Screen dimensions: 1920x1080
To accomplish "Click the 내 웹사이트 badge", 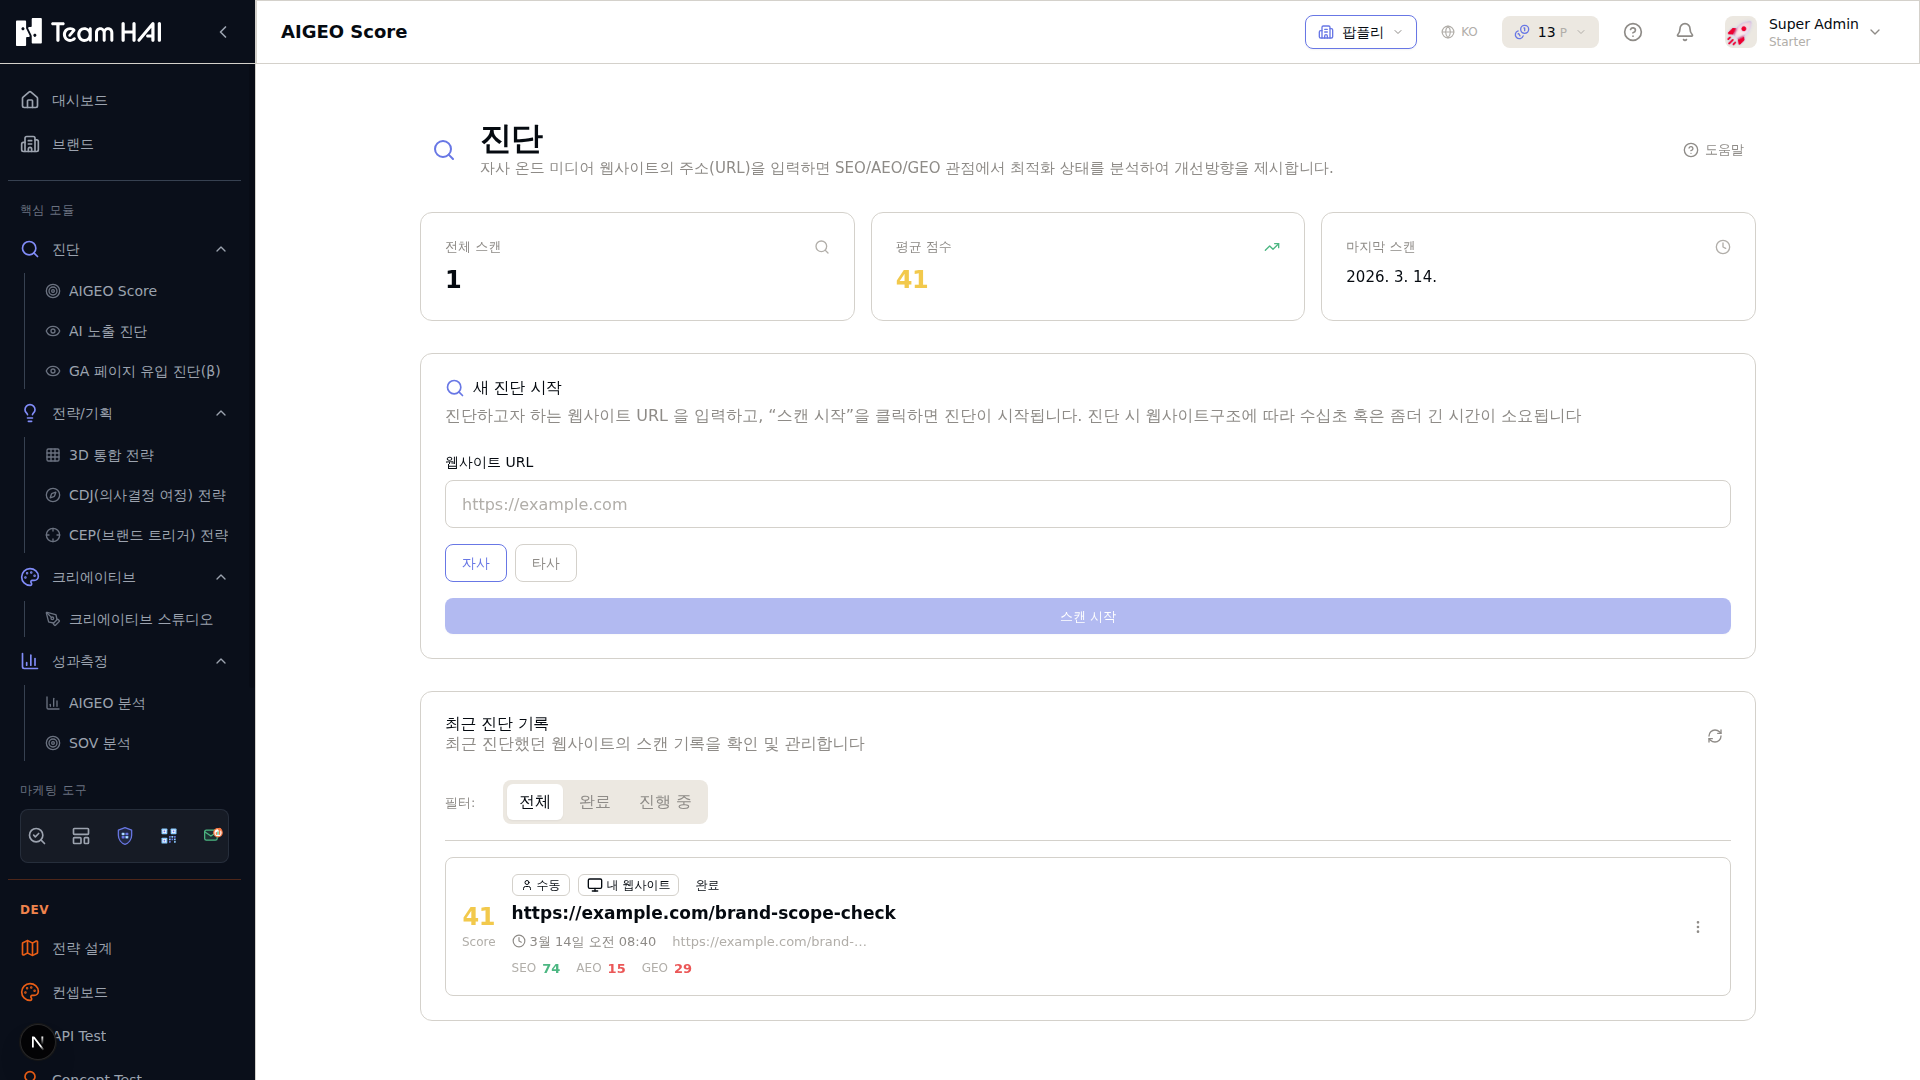I will [x=628, y=885].
